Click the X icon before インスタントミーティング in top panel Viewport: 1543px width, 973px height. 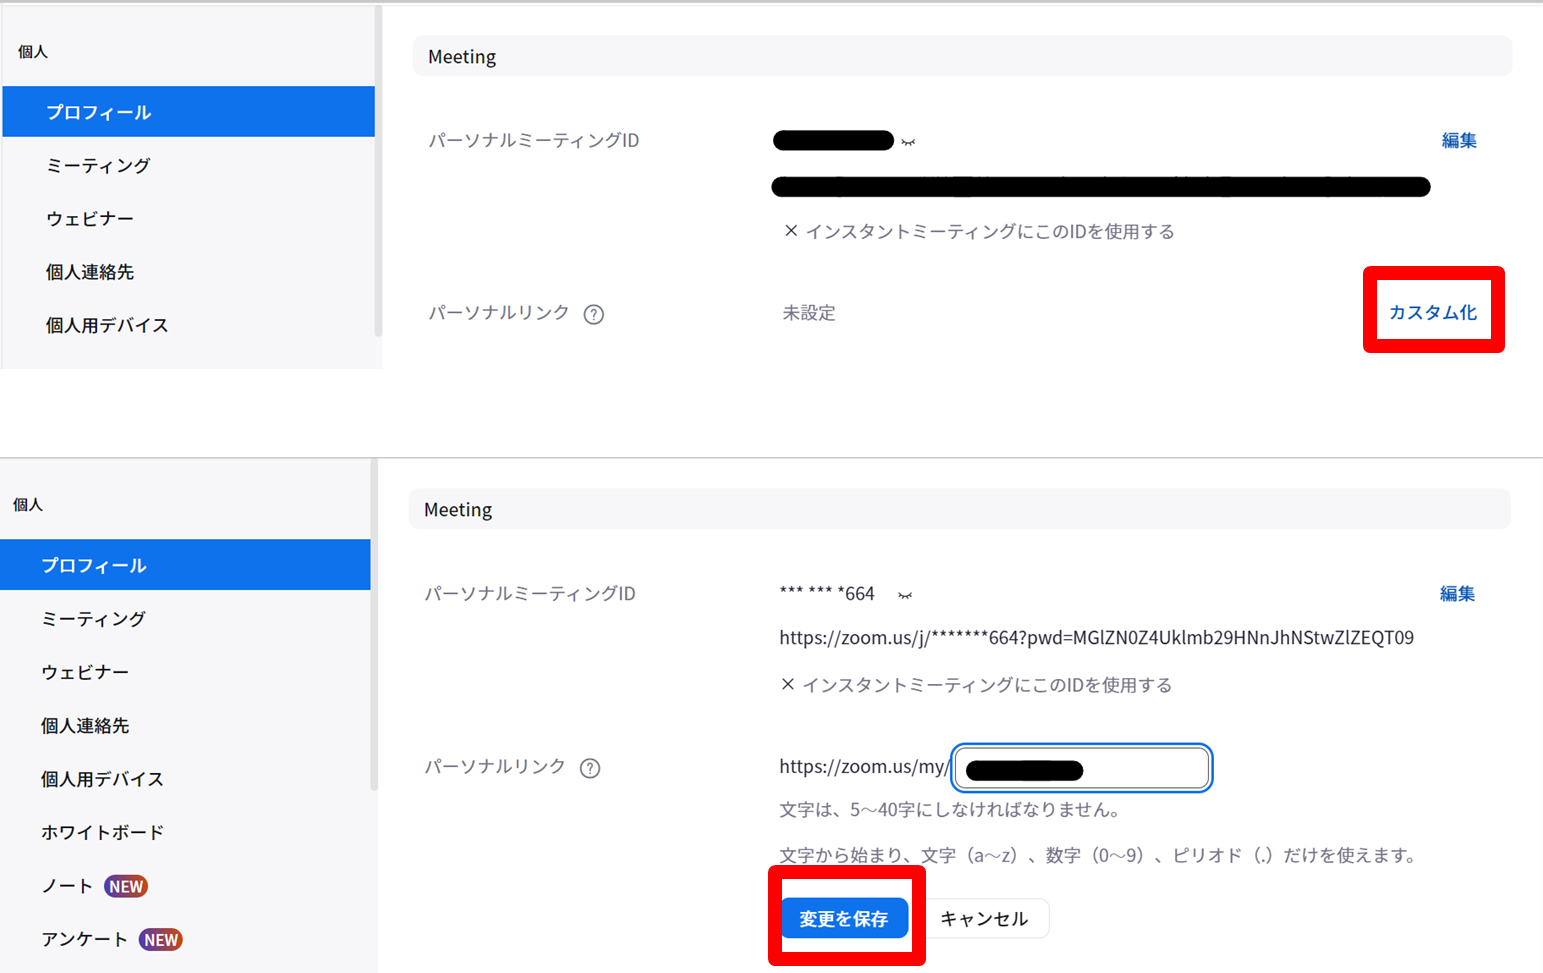791,231
